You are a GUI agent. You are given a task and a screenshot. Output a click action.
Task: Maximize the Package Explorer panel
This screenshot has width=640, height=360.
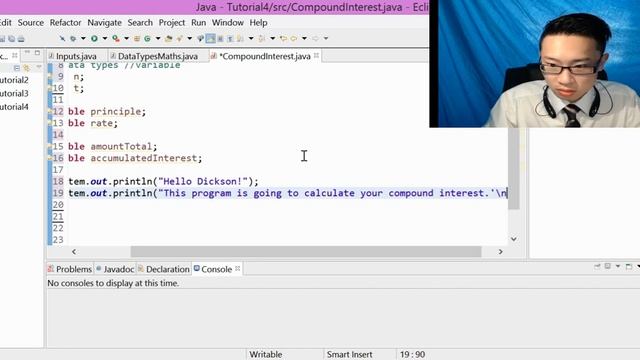(37, 53)
